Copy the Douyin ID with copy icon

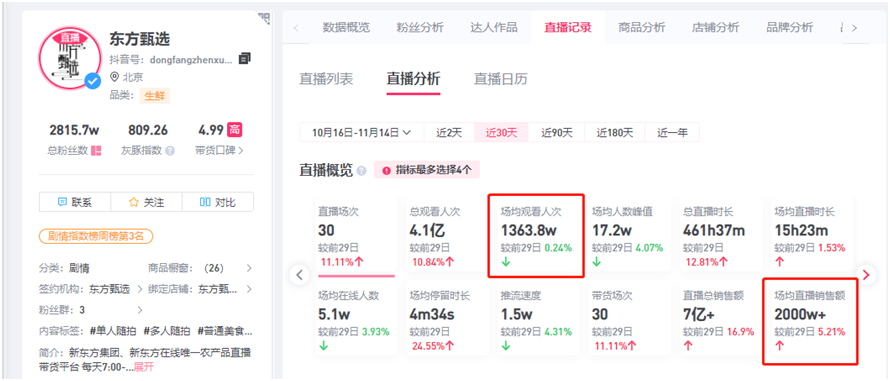(x=245, y=58)
